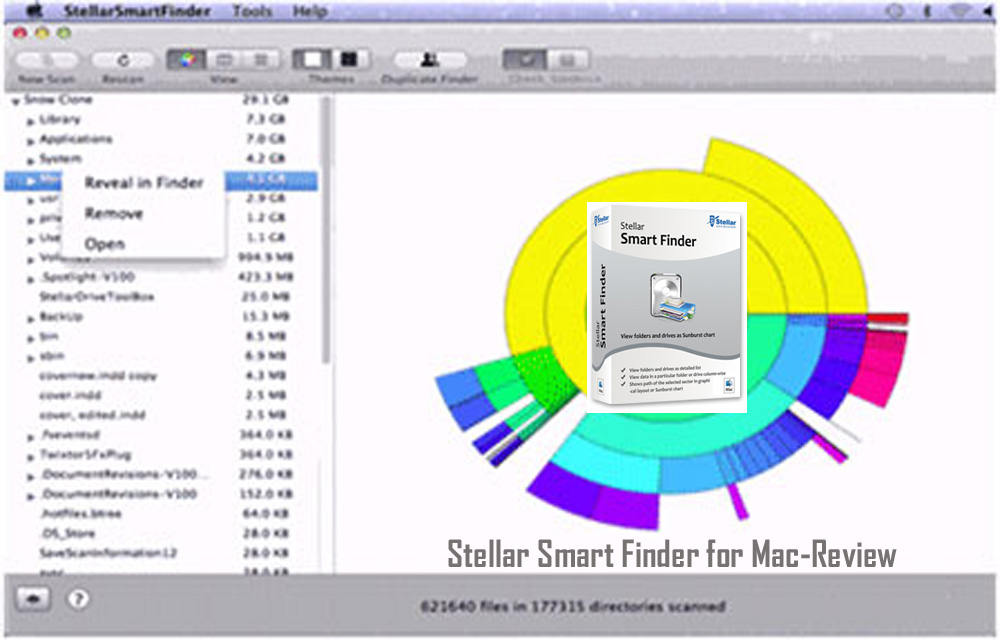
Task: Open the Duplicate Finder tool
Action: (429, 60)
